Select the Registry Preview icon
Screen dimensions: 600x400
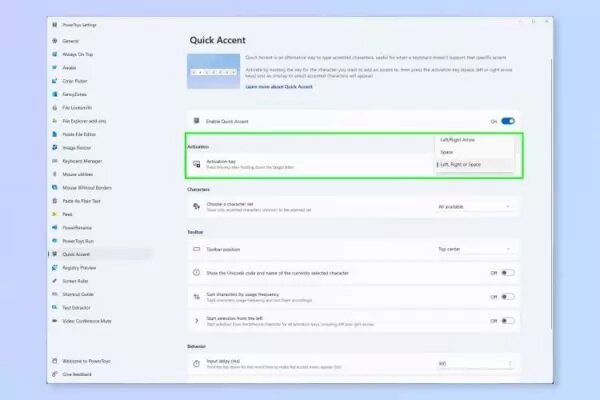pos(55,268)
